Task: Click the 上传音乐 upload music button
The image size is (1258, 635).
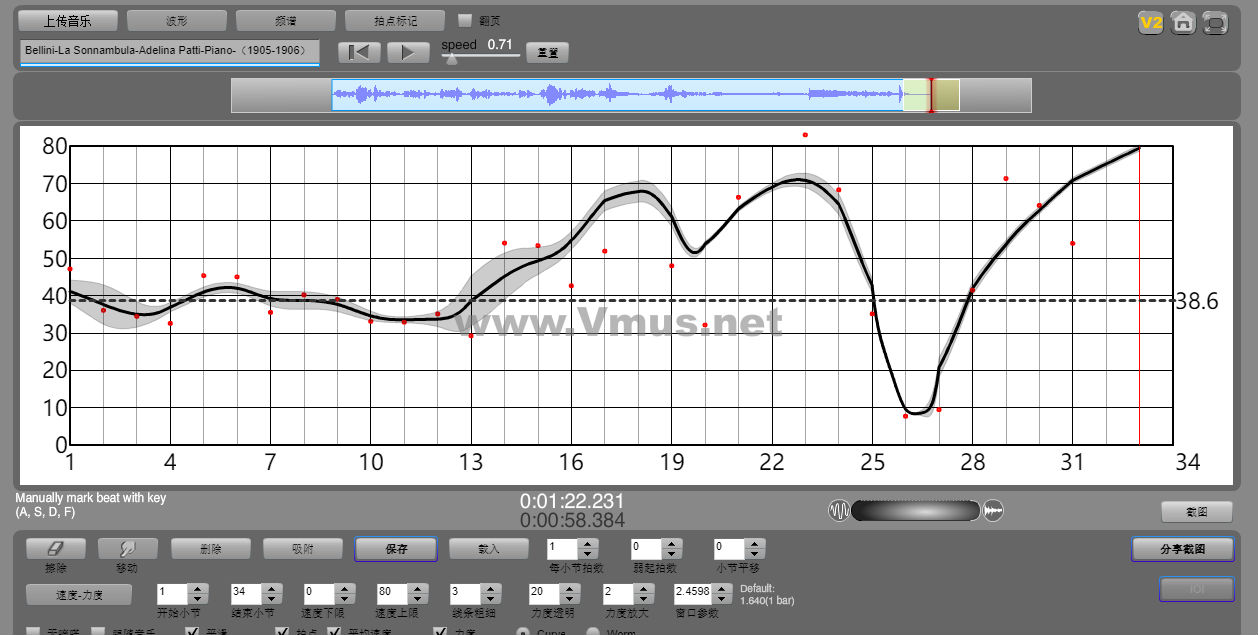Action: 69,20
